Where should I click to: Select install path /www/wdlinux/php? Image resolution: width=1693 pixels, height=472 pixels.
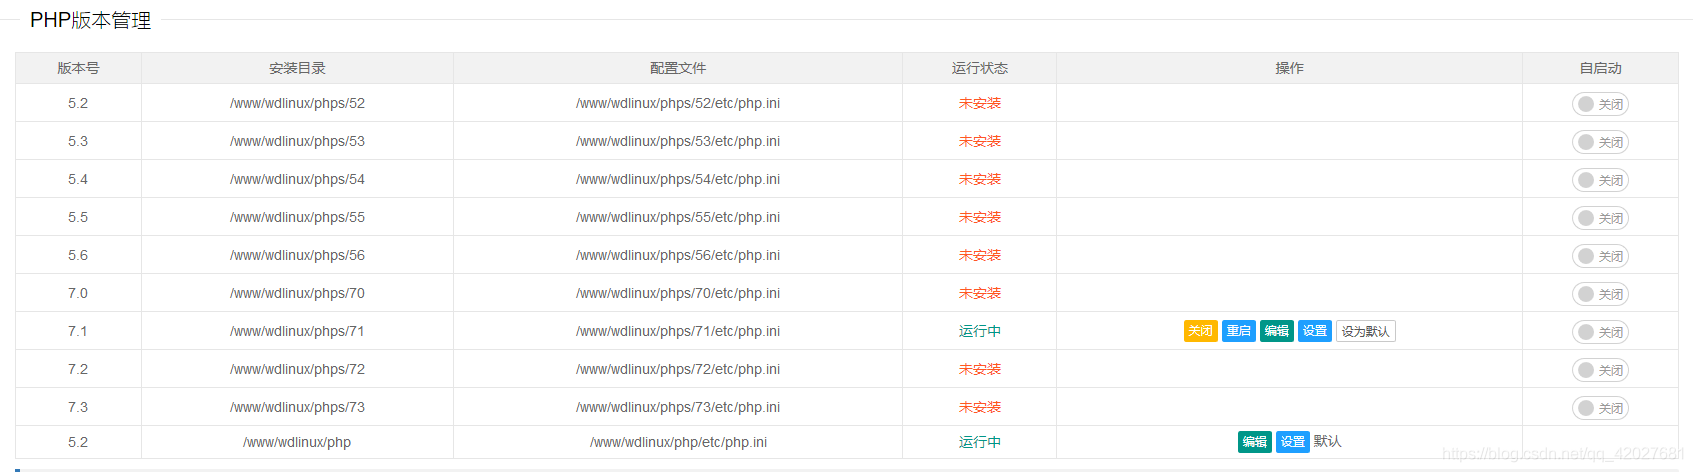click(x=297, y=442)
